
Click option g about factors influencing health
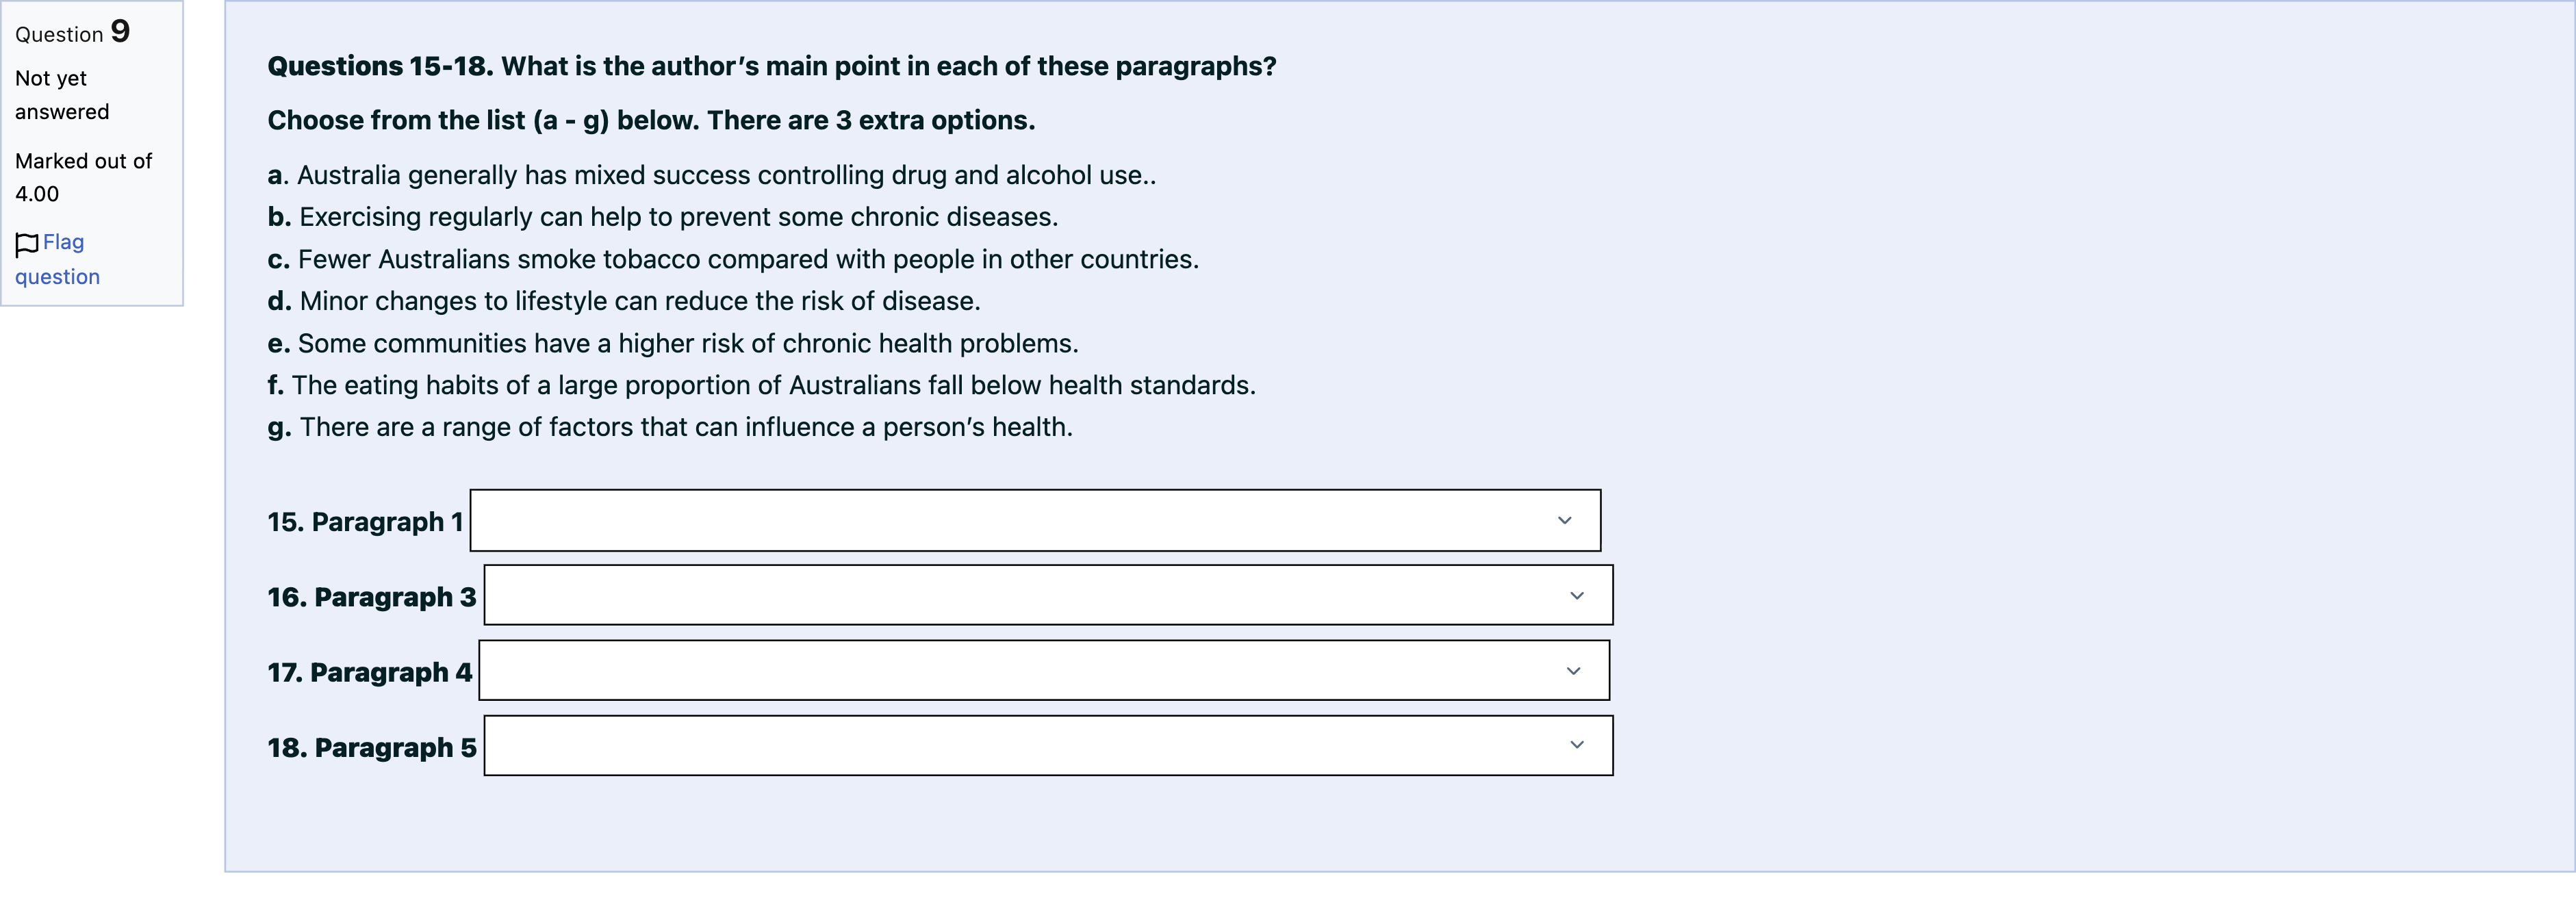click(x=669, y=427)
